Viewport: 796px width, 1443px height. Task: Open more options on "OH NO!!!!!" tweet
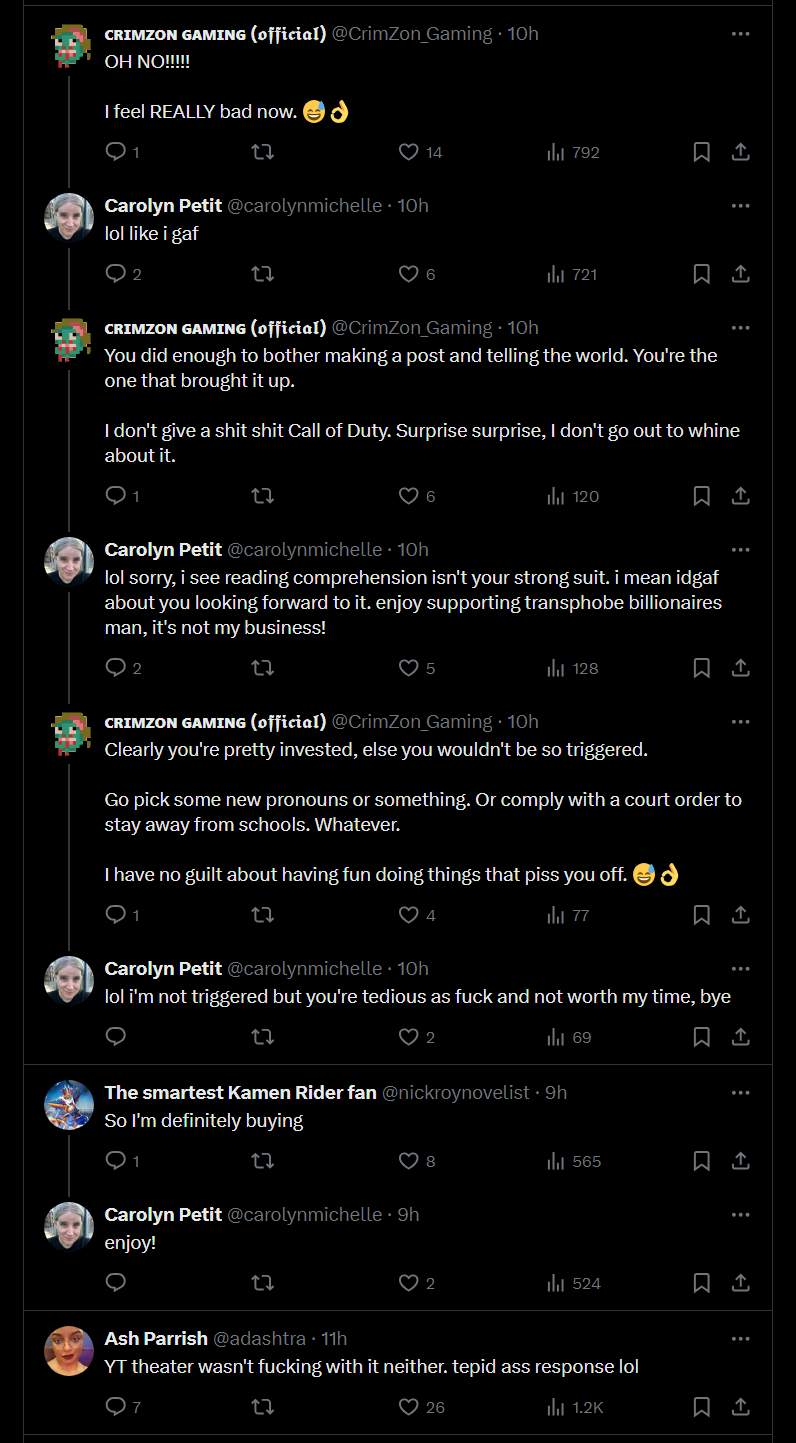pos(740,33)
